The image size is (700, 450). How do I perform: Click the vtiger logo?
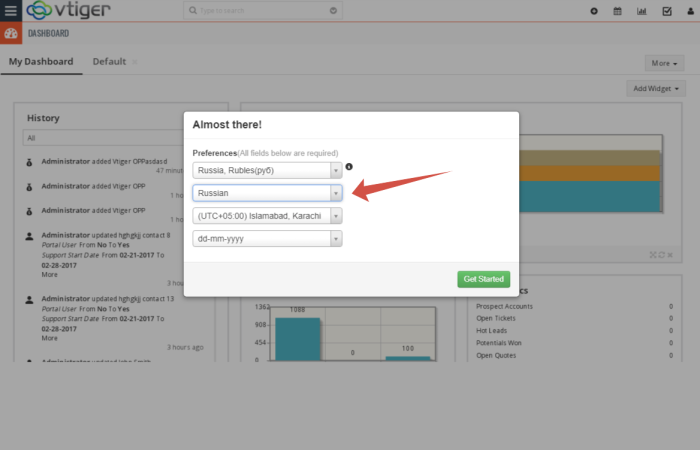point(68,11)
